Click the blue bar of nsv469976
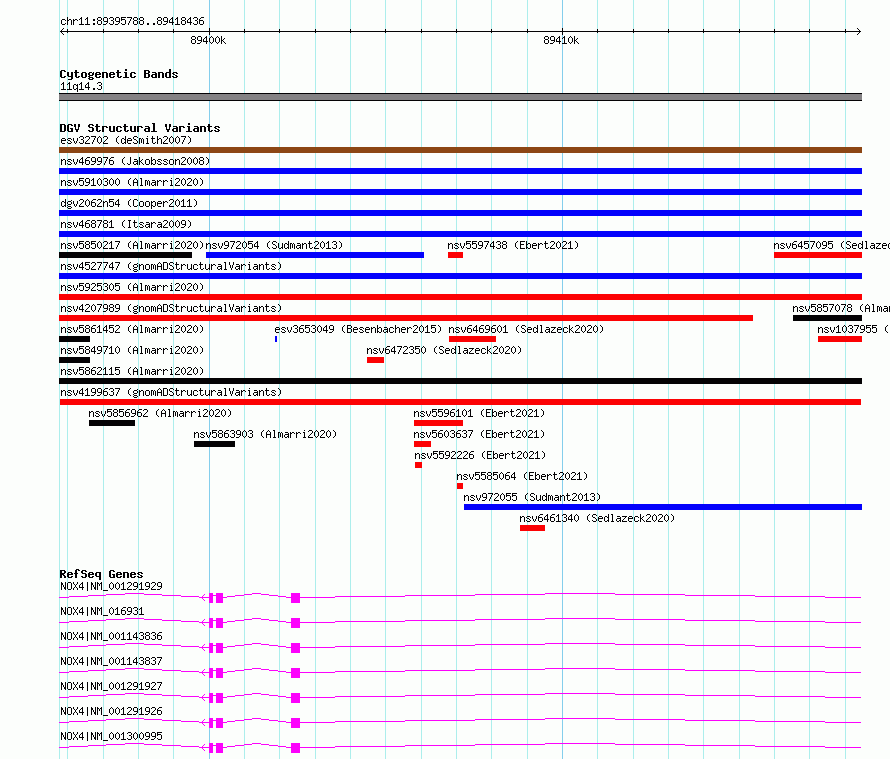890x759 pixels. (x=460, y=171)
